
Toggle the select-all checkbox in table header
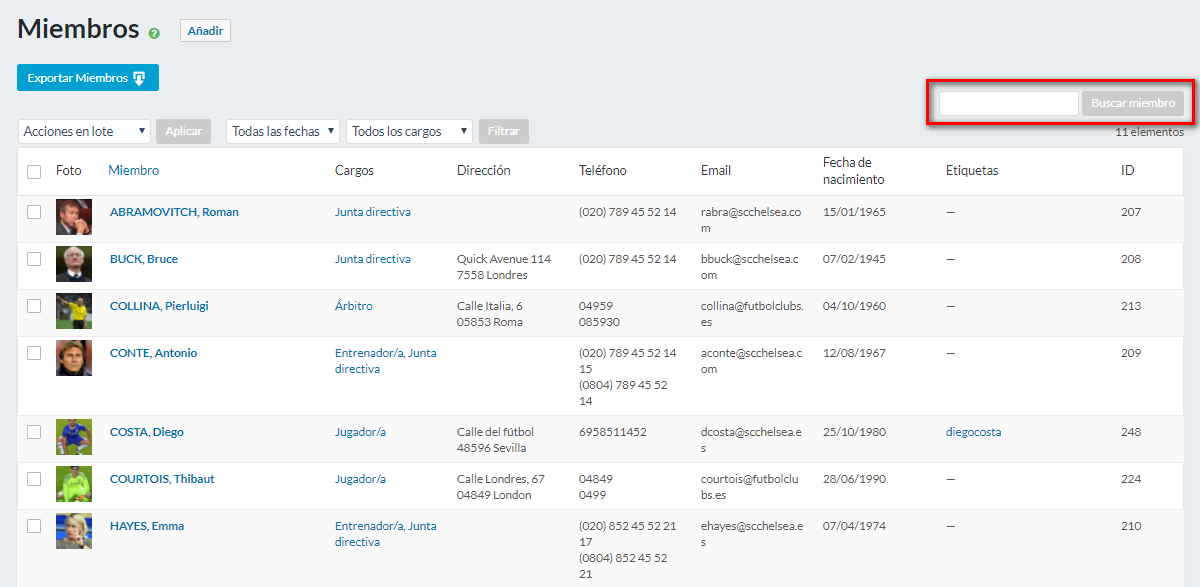click(x=34, y=172)
